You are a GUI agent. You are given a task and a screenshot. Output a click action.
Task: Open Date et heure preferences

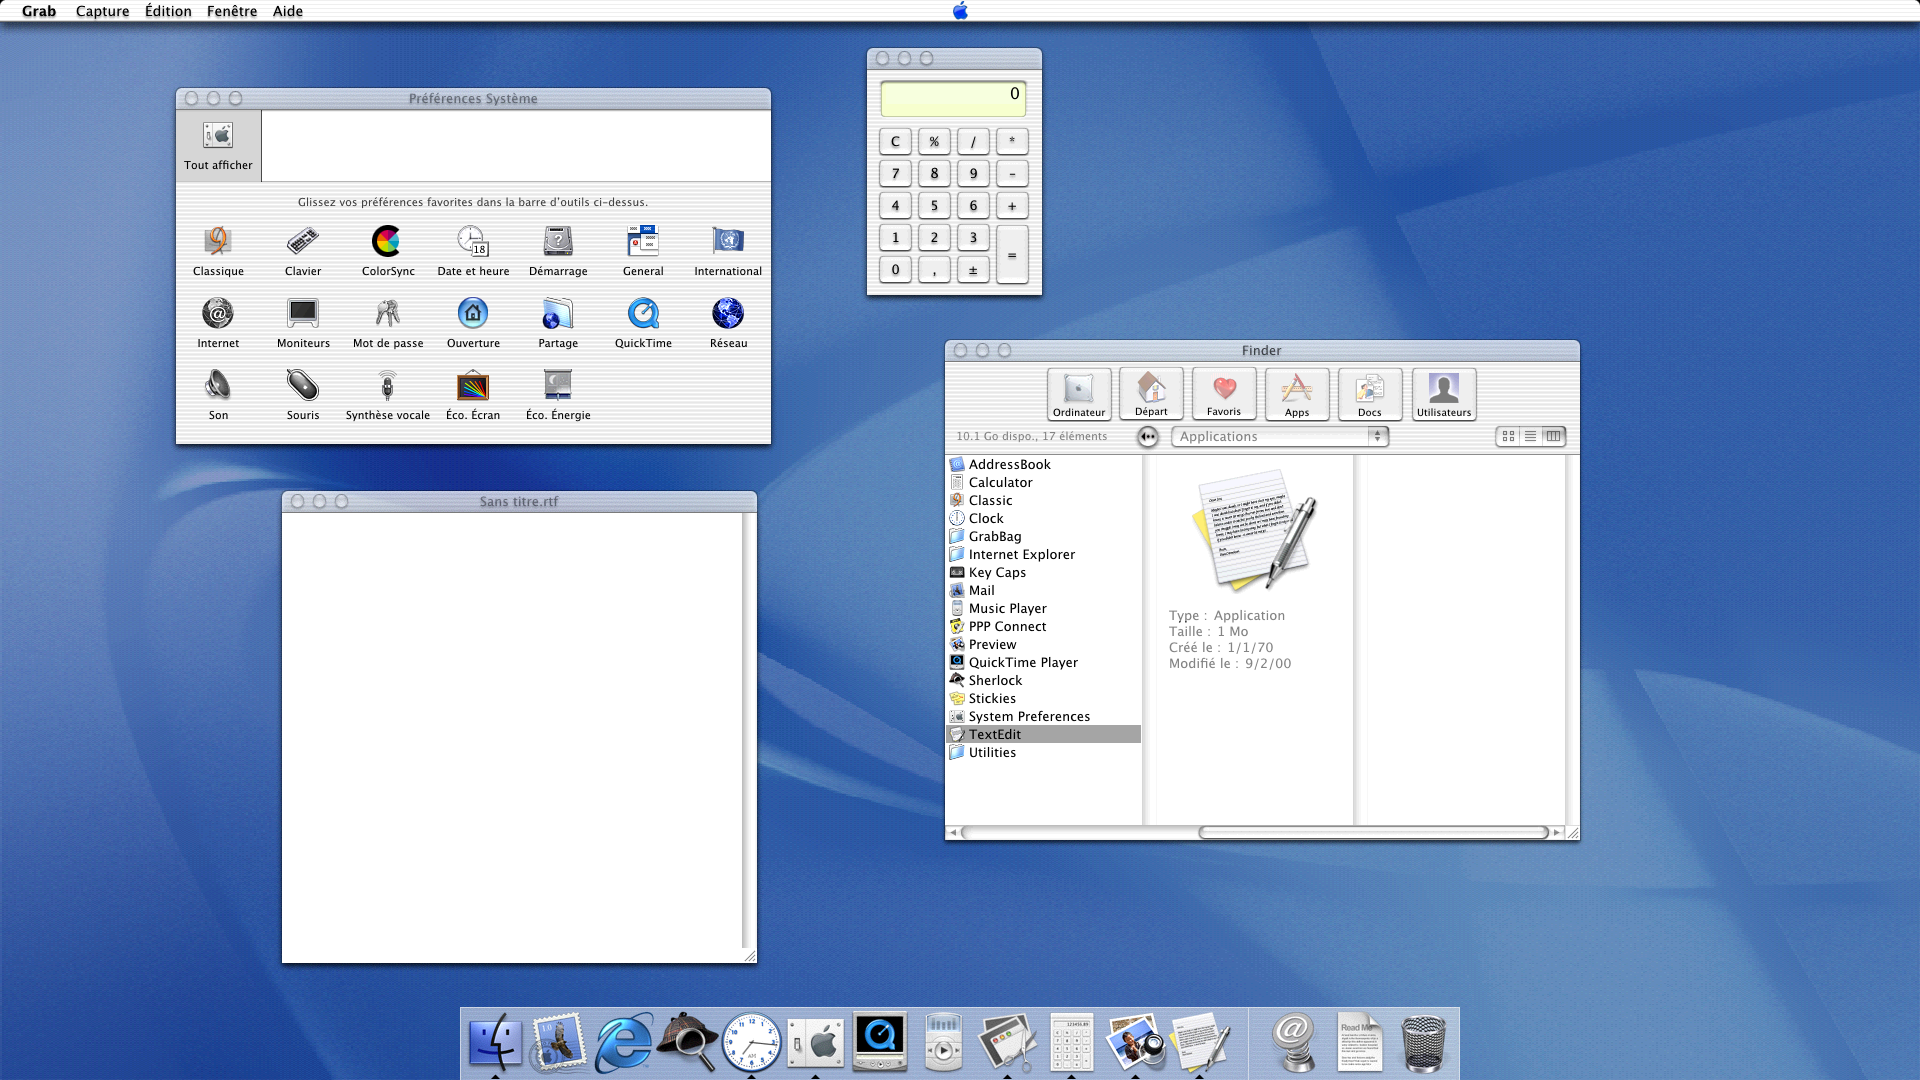pos(473,250)
